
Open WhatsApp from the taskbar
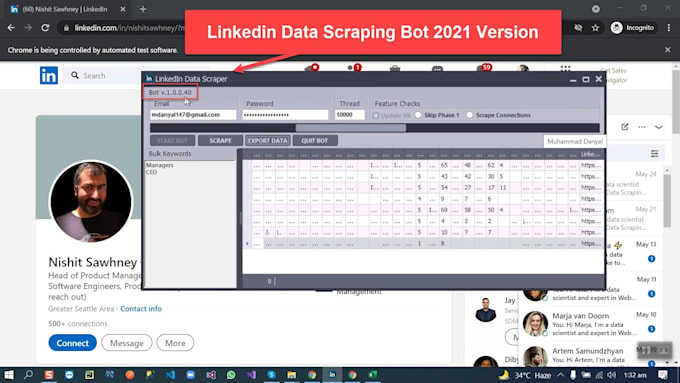click(231, 375)
